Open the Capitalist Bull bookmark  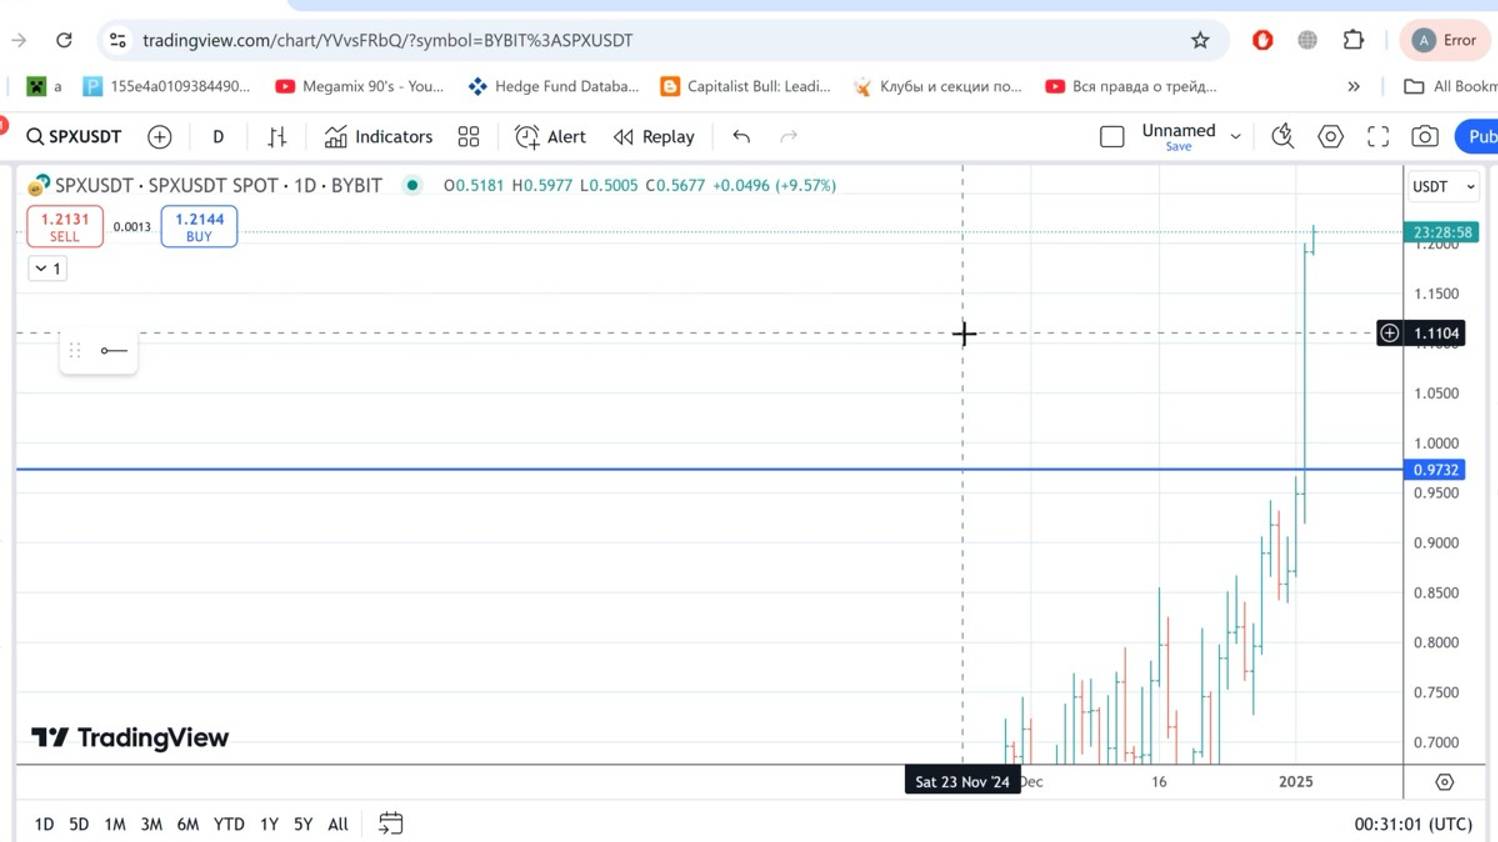[x=746, y=87]
